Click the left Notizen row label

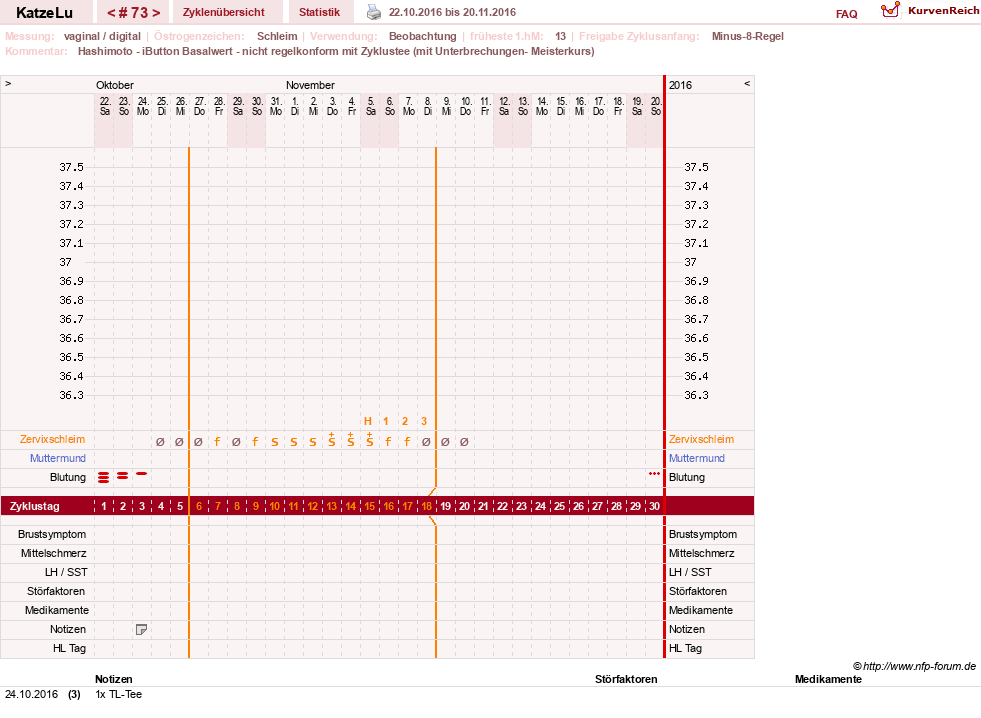[x=68, y=630]
